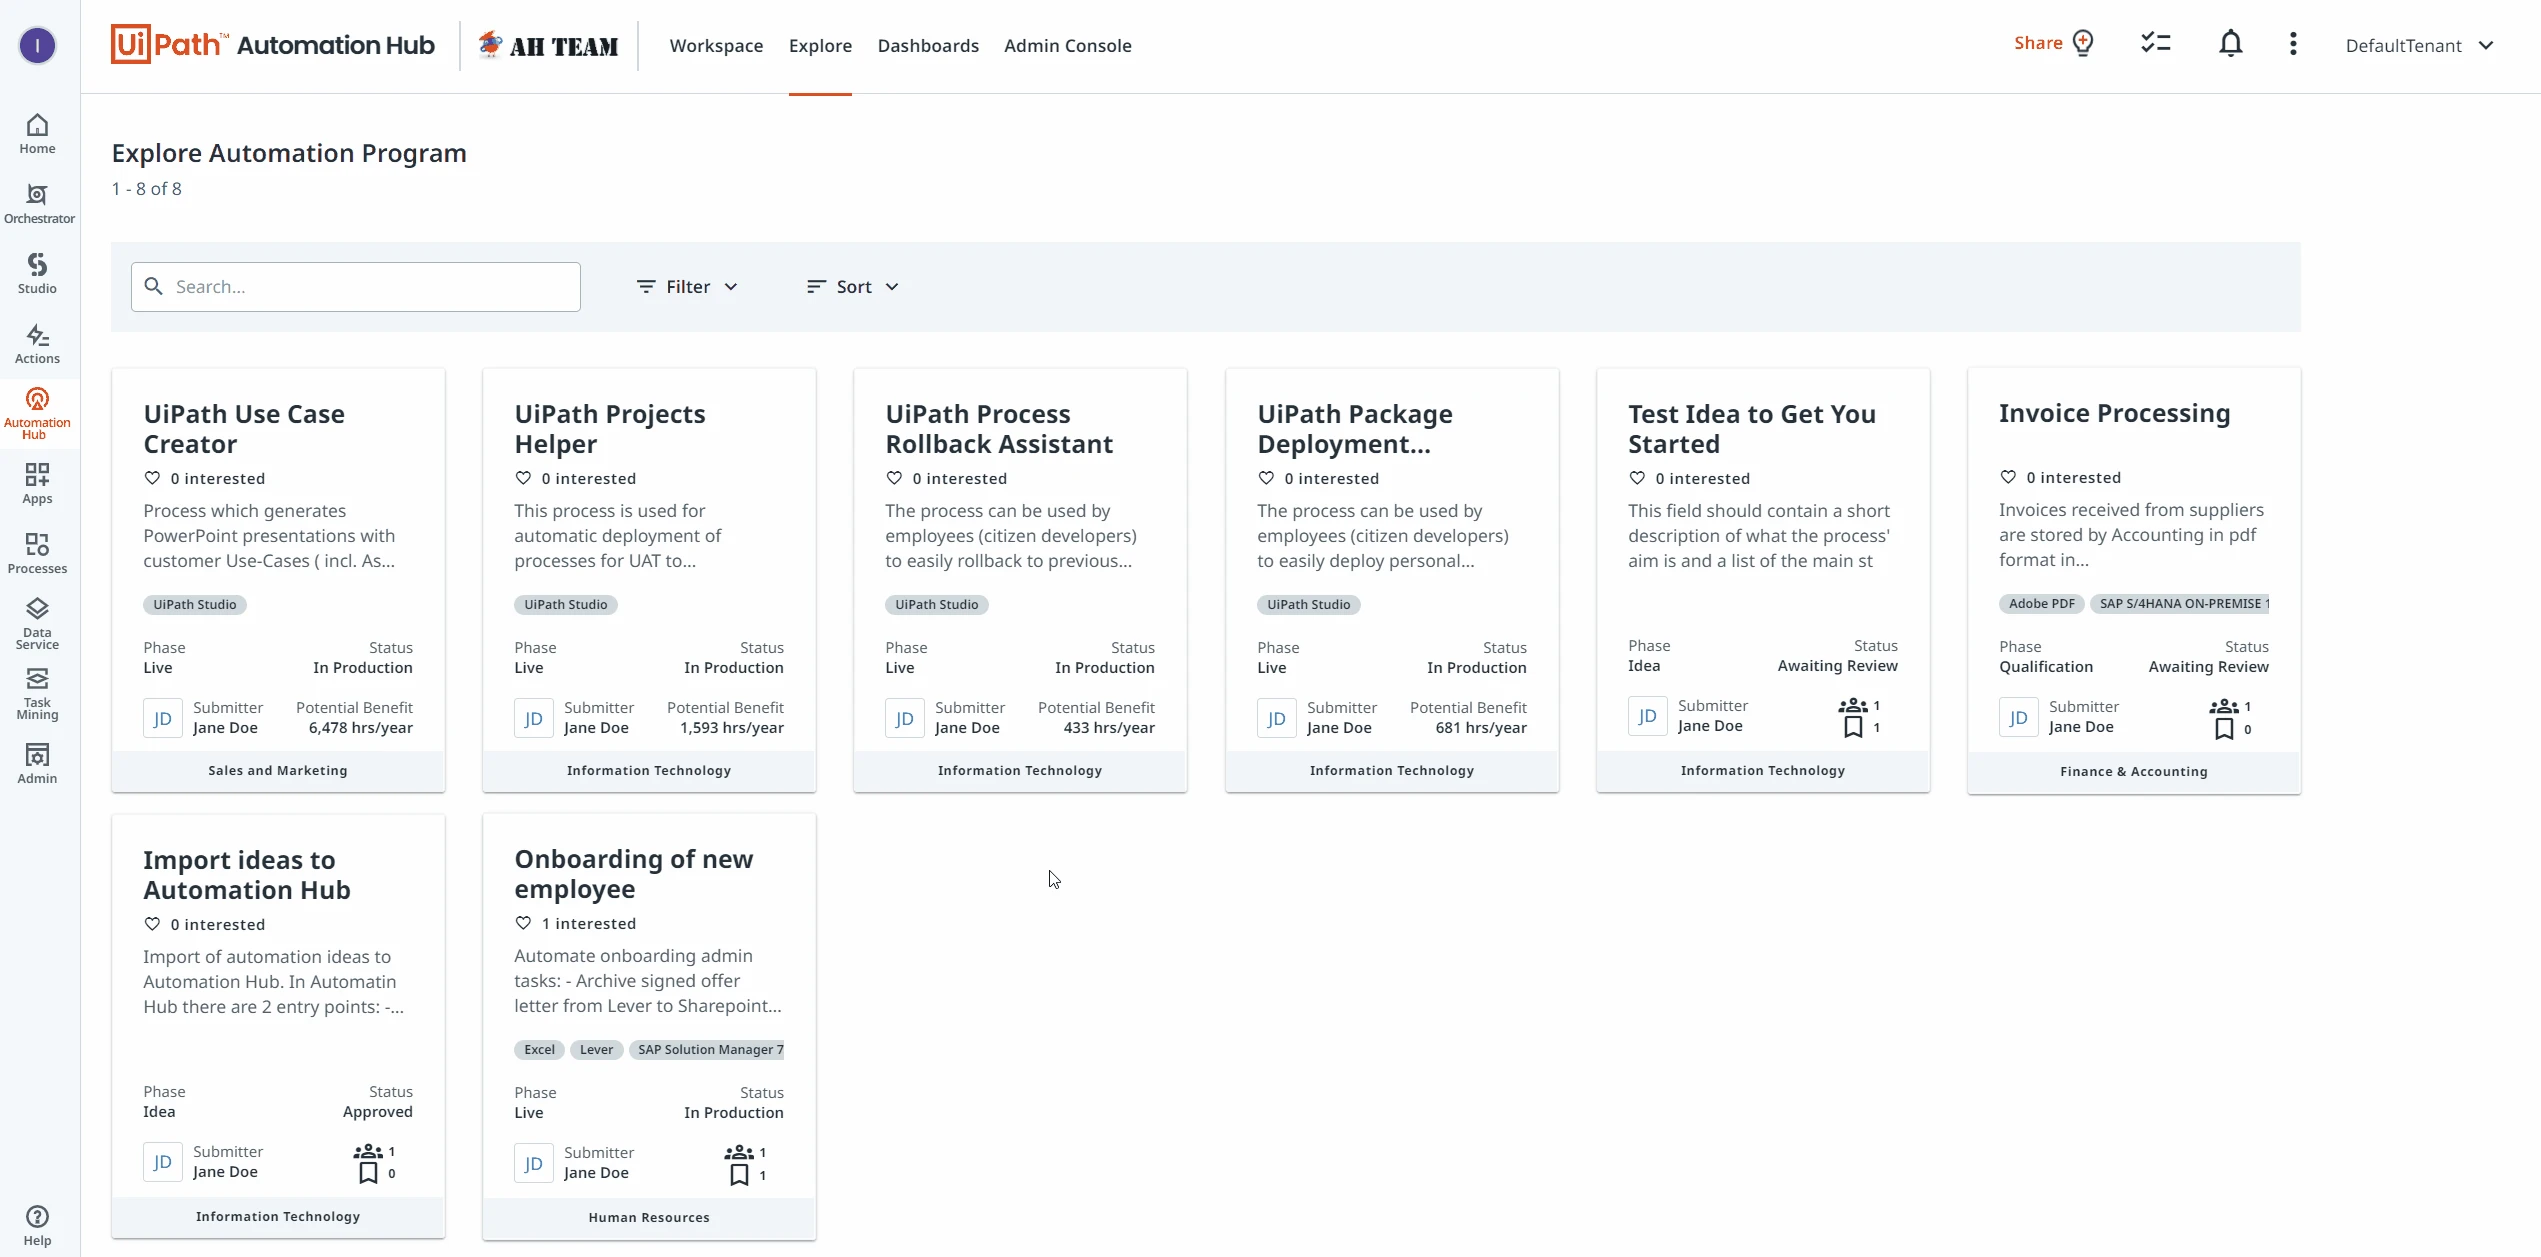This screenshot has height=1257, width=2541.
Task: Click the collaborators icon on Invoice Processing
Action: coord(2223,706)
